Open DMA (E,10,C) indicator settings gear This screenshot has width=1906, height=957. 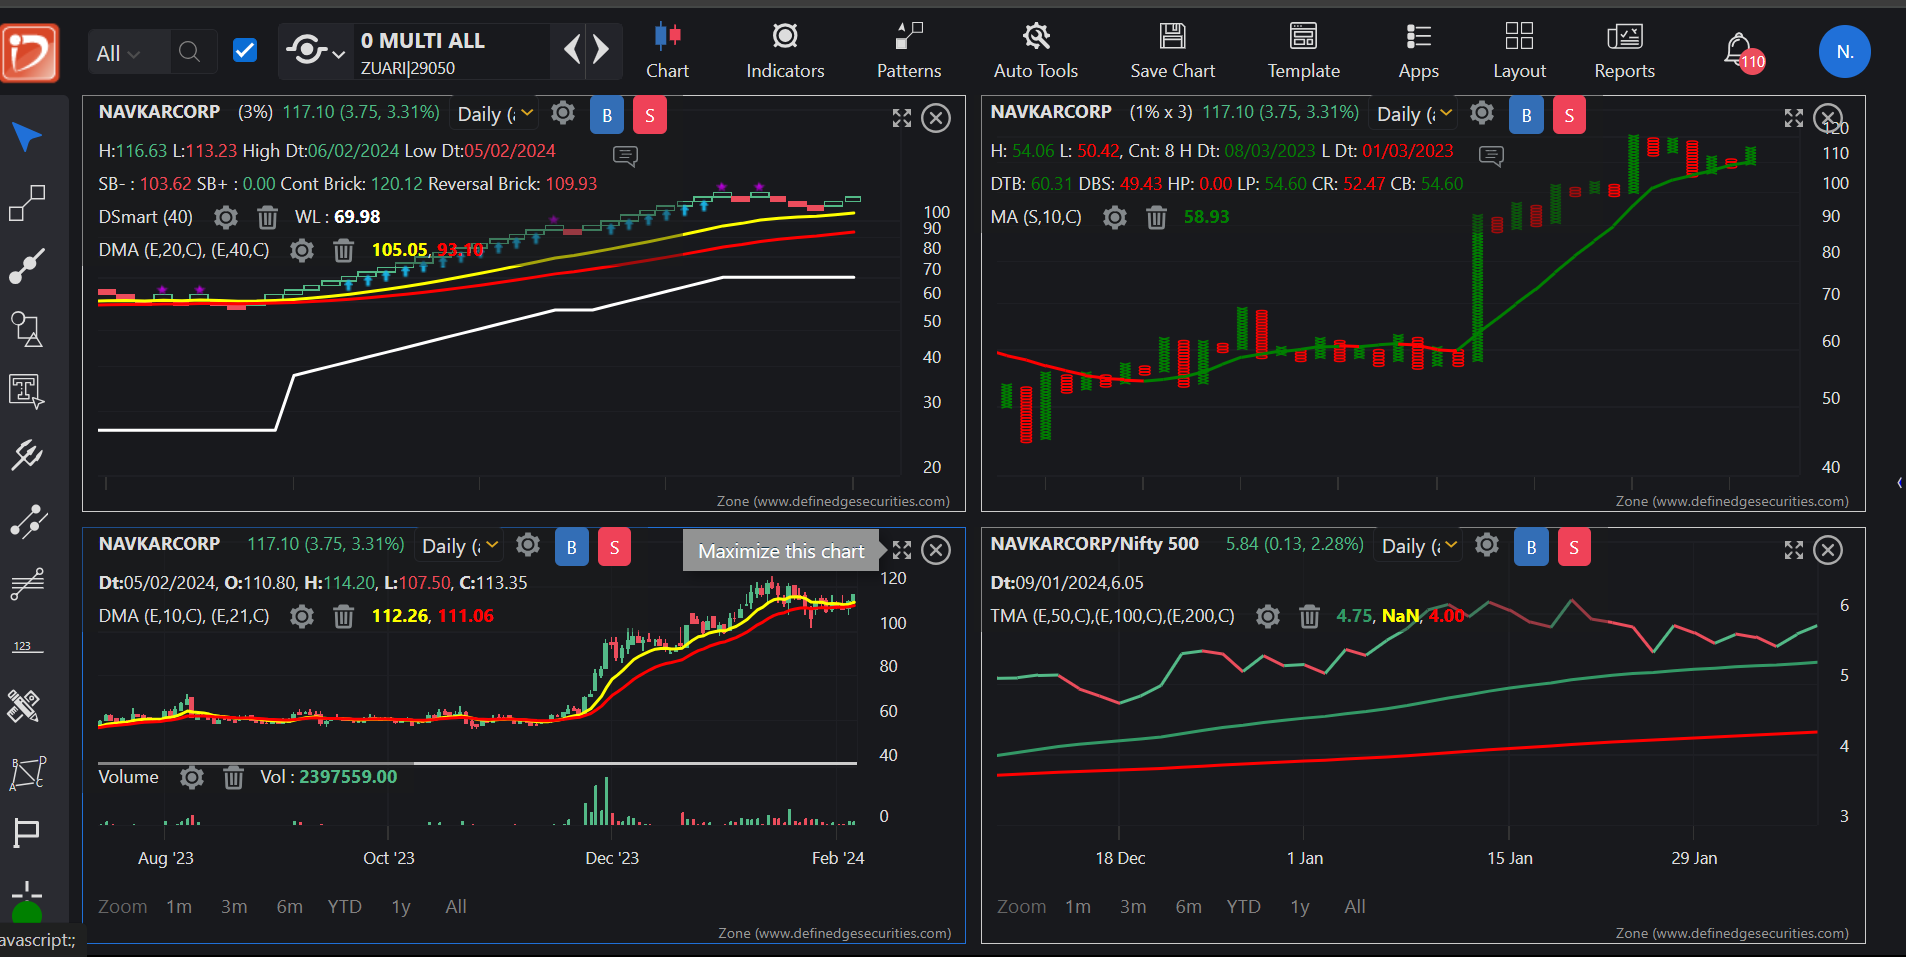[x=302, y=616]
